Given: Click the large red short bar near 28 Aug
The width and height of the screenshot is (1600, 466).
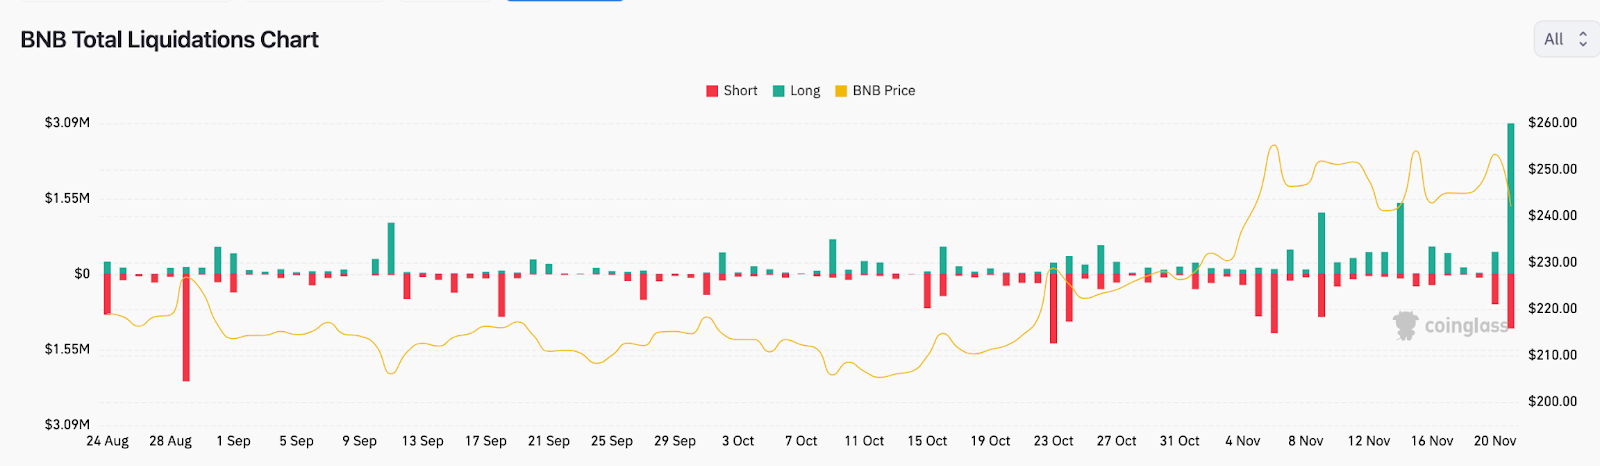Looking at the screenshot, I should pos(186,328).
